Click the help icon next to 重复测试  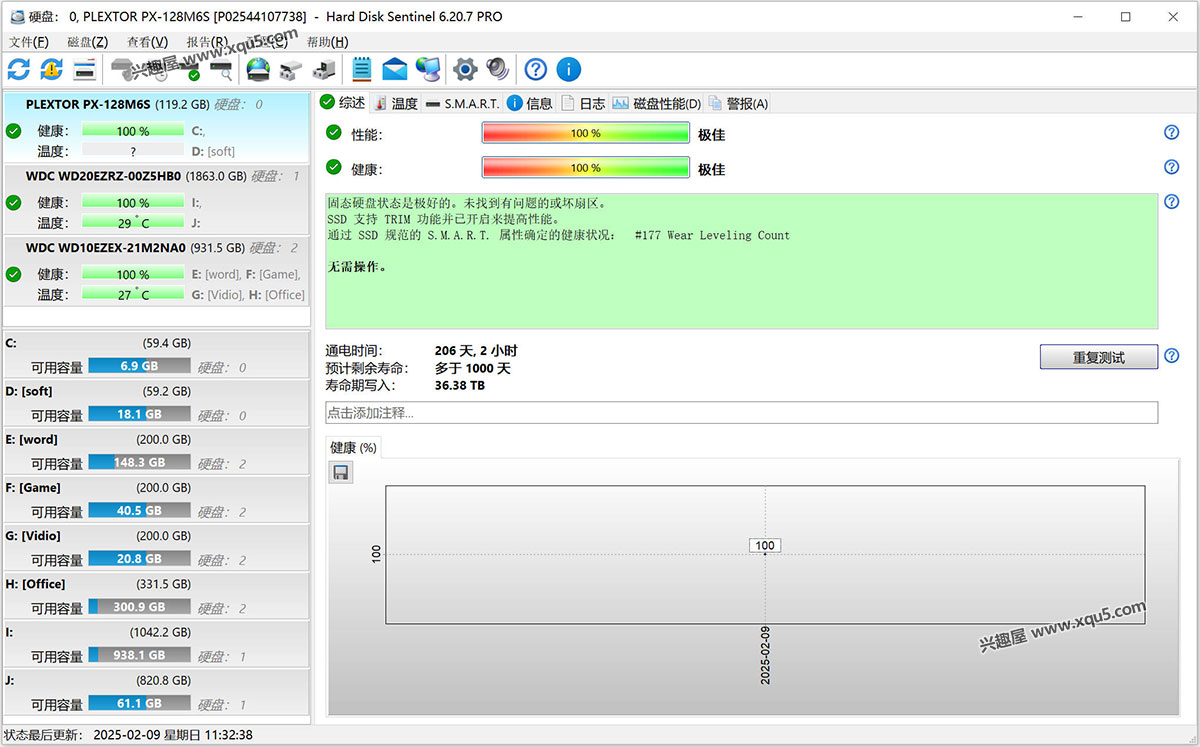pyautogui.click(x=1172, y=356)
